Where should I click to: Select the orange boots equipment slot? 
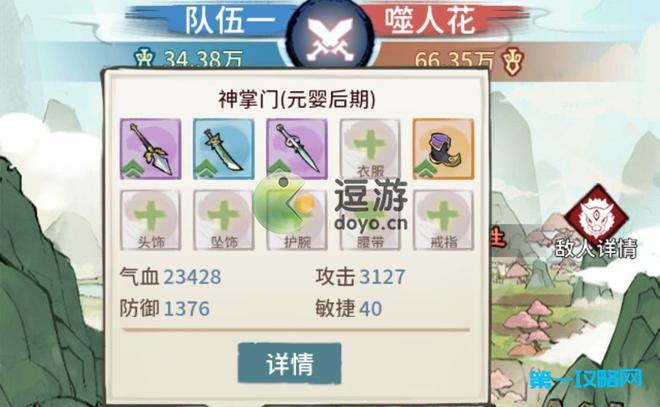[x=443, y=149]
